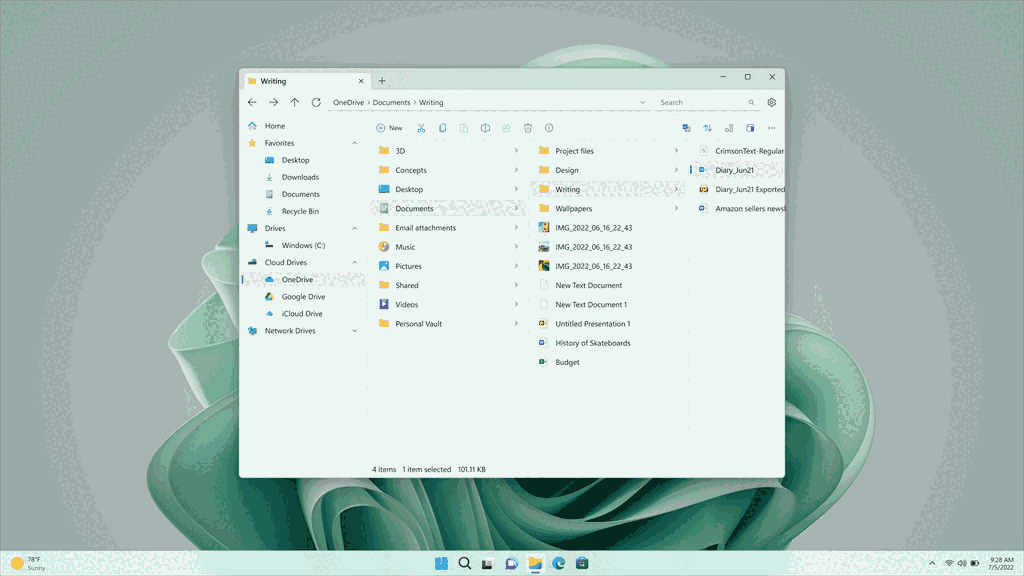
Task: Rename the selection using the Rename icon
Action: tap(485, 128)
